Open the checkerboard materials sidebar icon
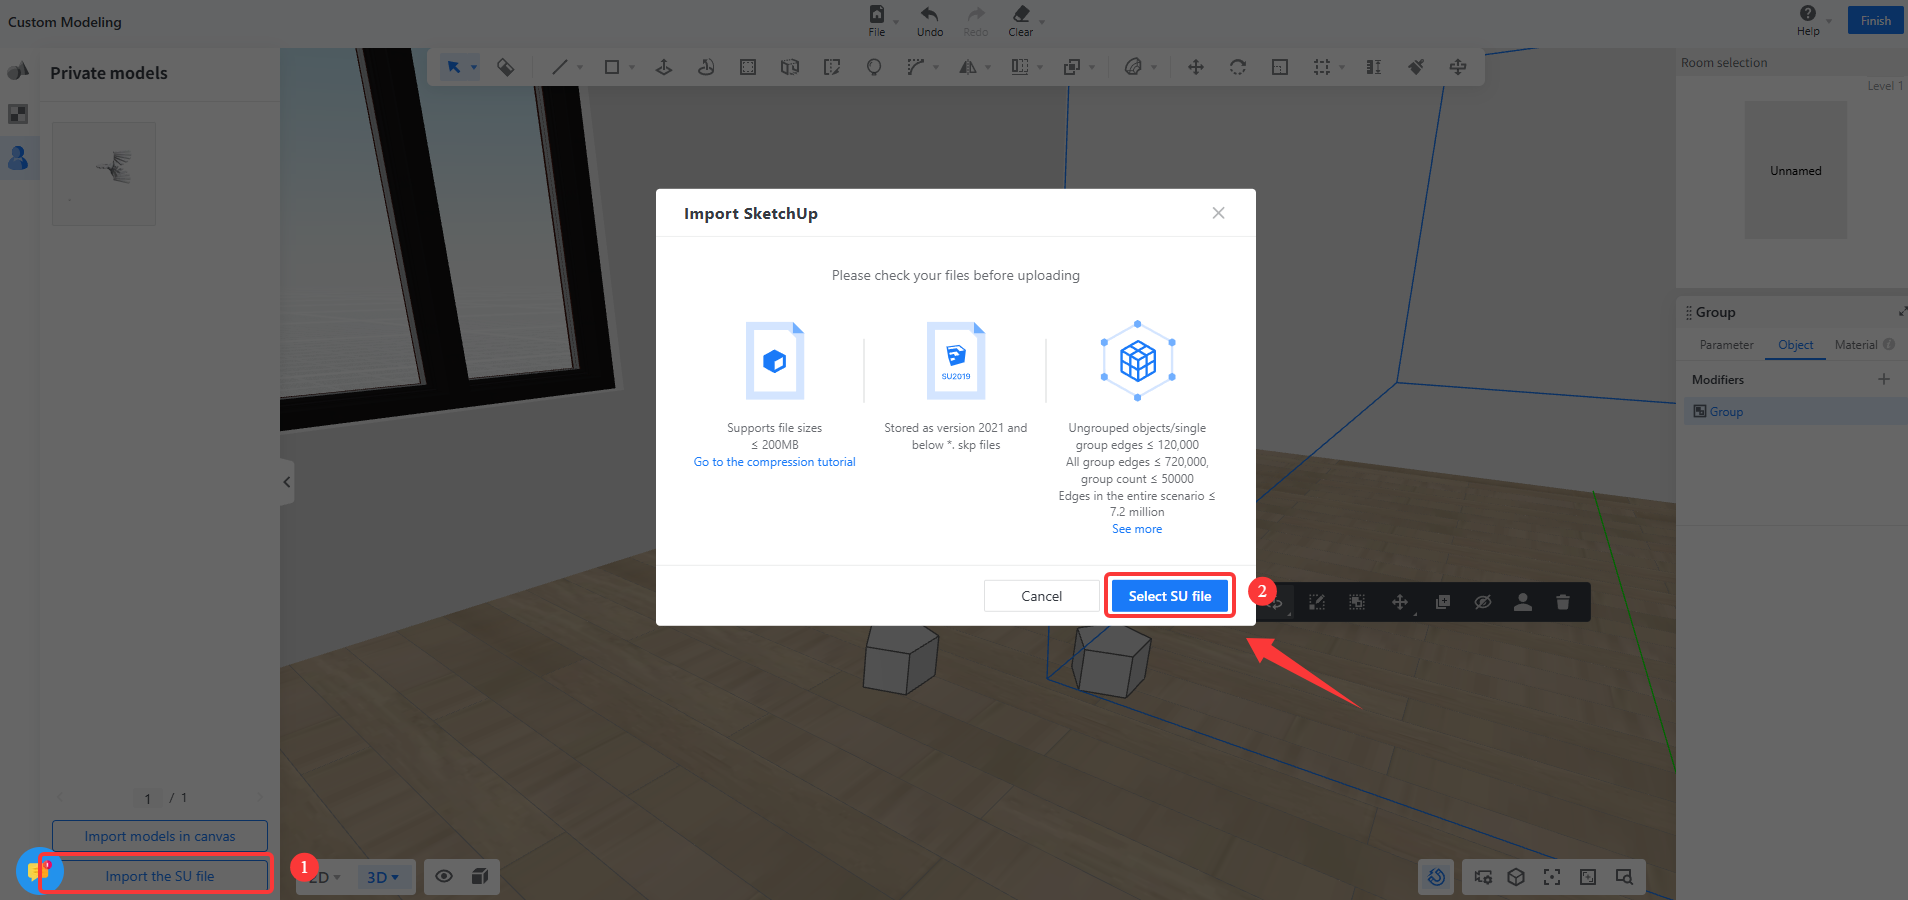The width and height of the screenshot is (1908, 900). (x=18, y=114)
